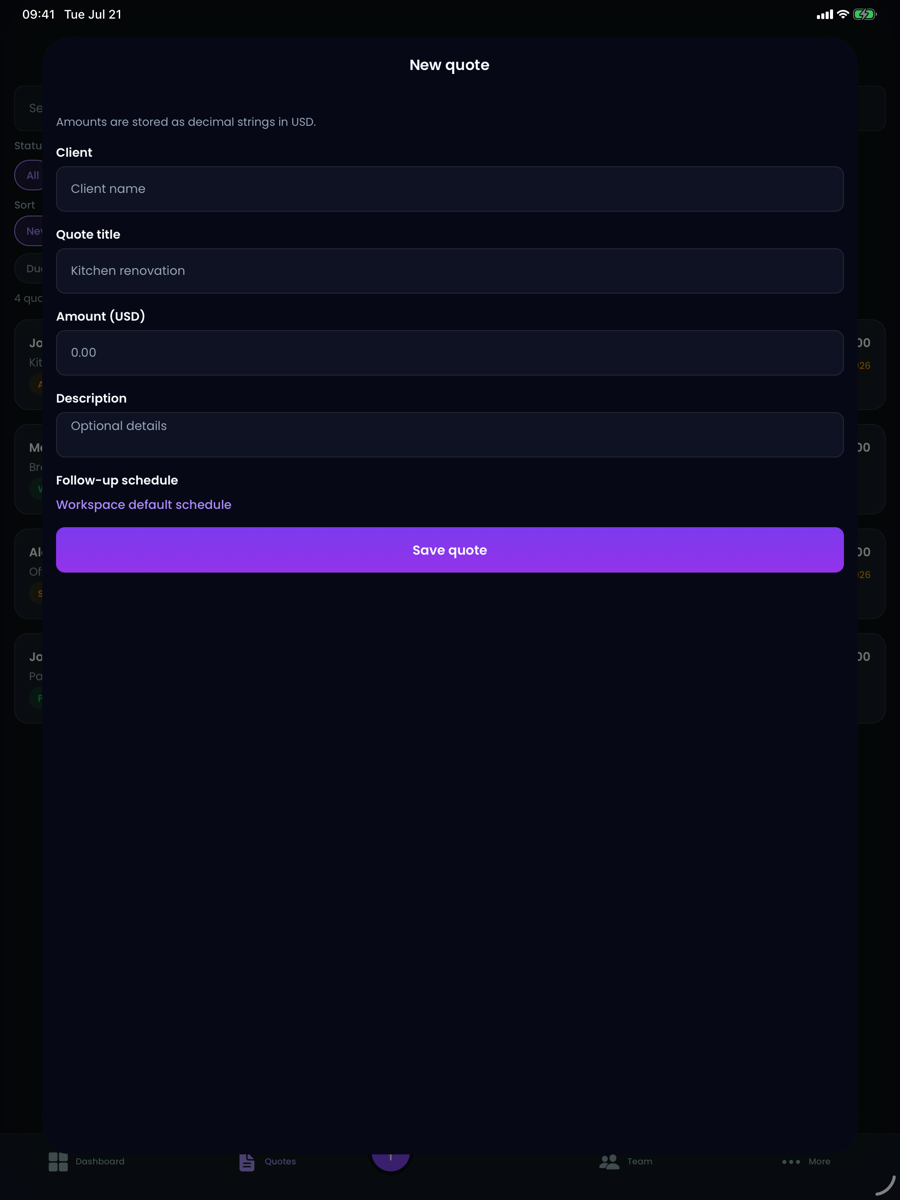Switch to the Team tab label
Viewport: 900px width, 1200px height.
click(640, 1162)
